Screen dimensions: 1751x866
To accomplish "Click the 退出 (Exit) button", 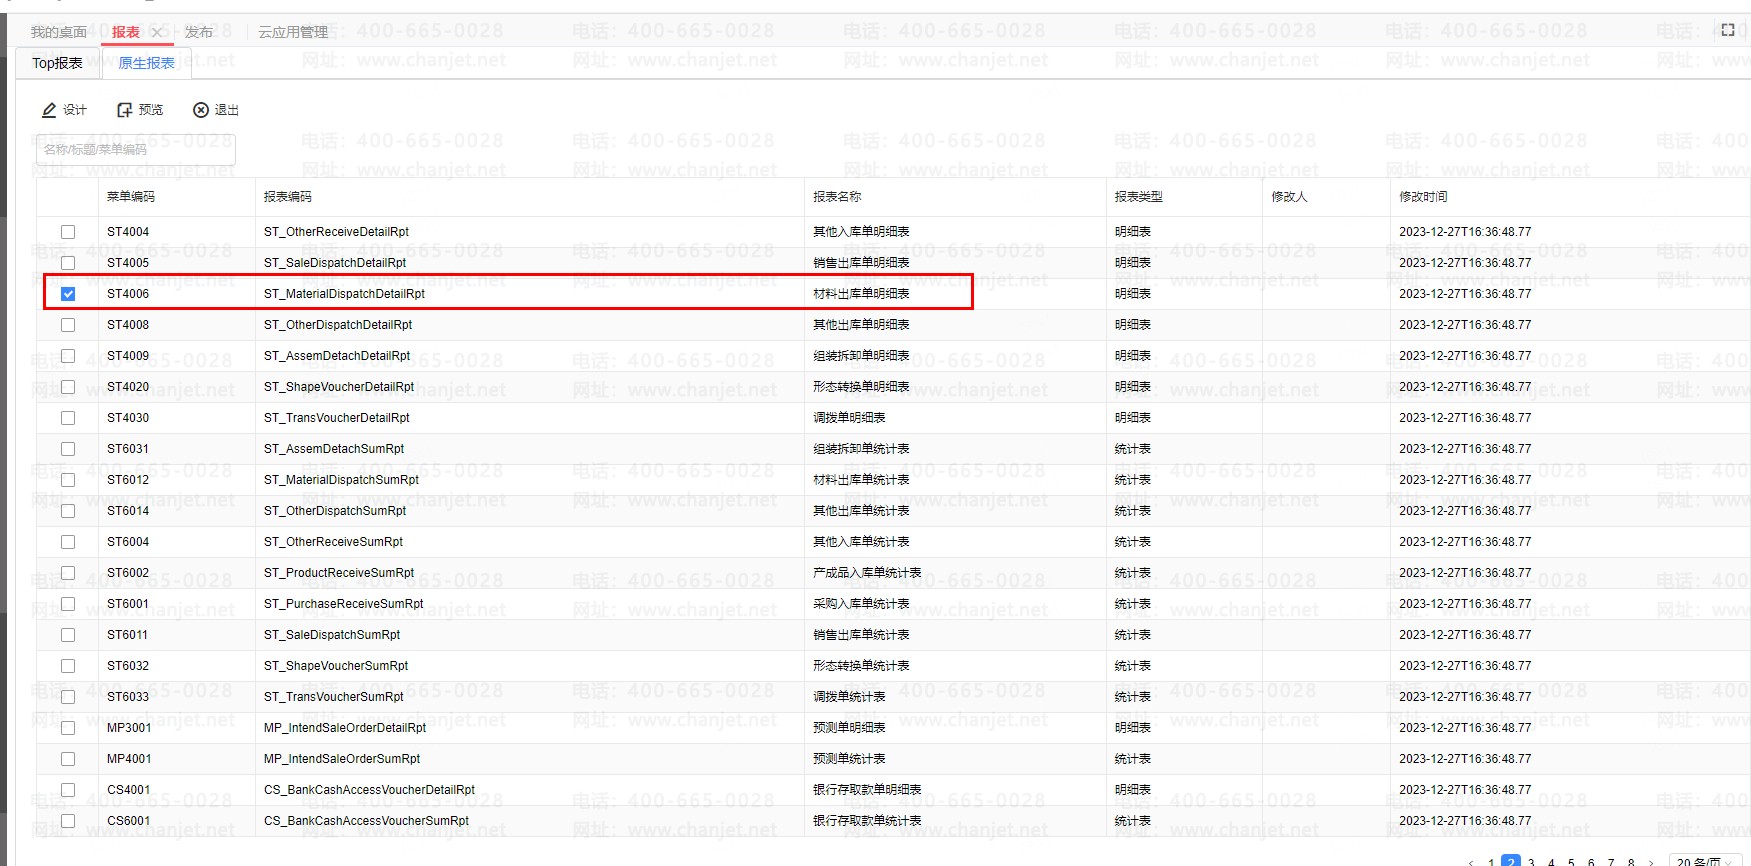I will pyautogui.click(x=216, y=110).
